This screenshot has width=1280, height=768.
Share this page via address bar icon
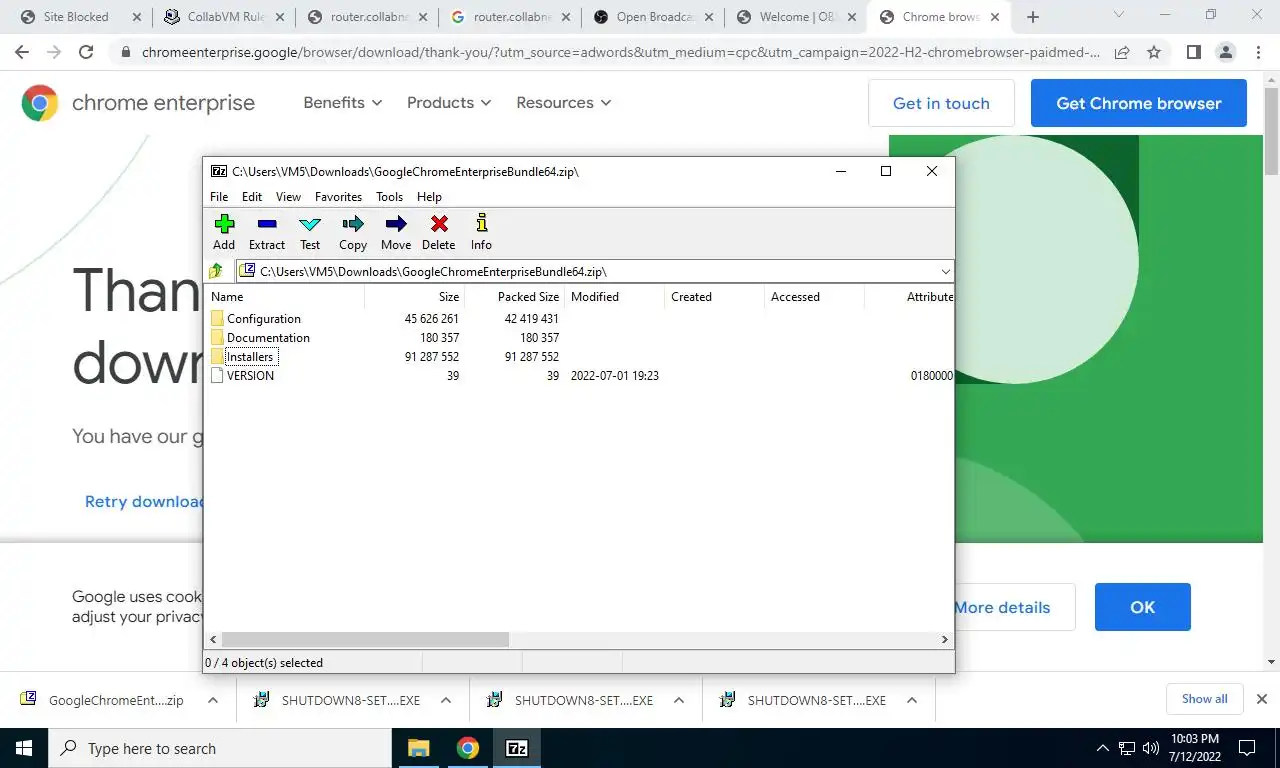click(1122, 53)
